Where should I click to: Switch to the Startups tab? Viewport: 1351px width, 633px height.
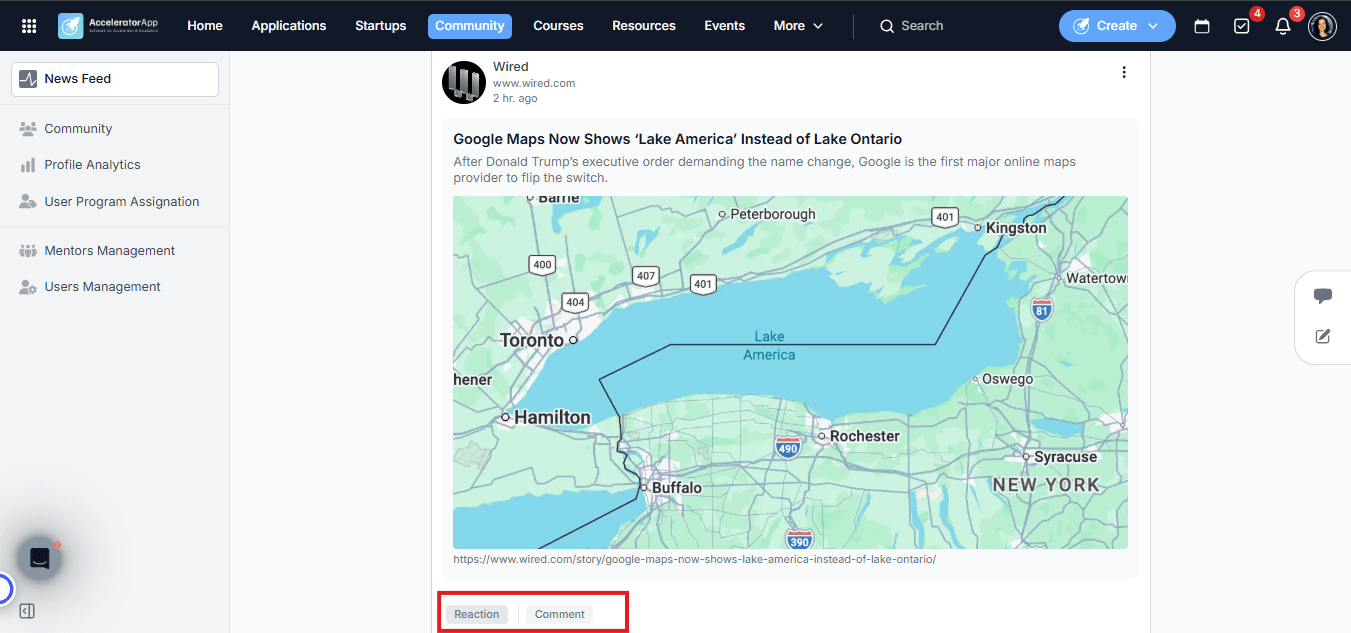tap(381, 26)
